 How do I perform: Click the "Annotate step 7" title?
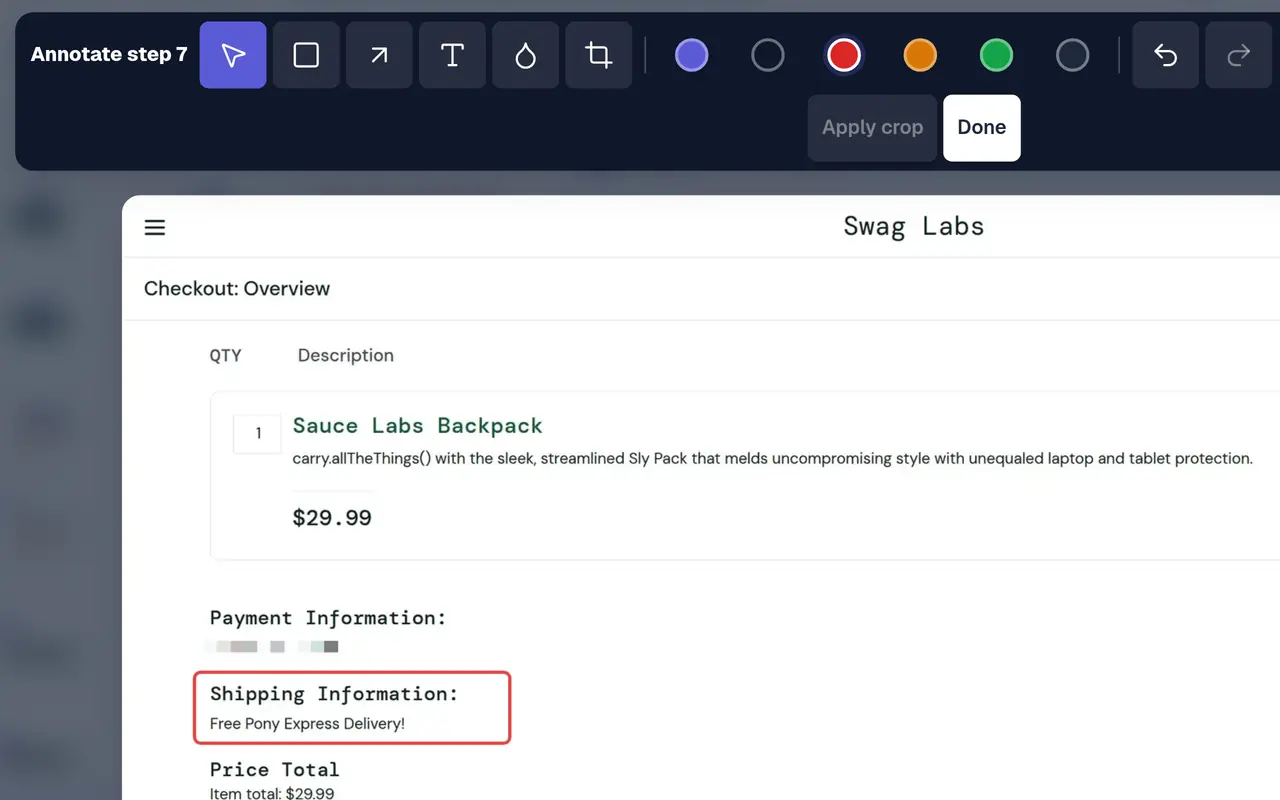click(109, 55)
